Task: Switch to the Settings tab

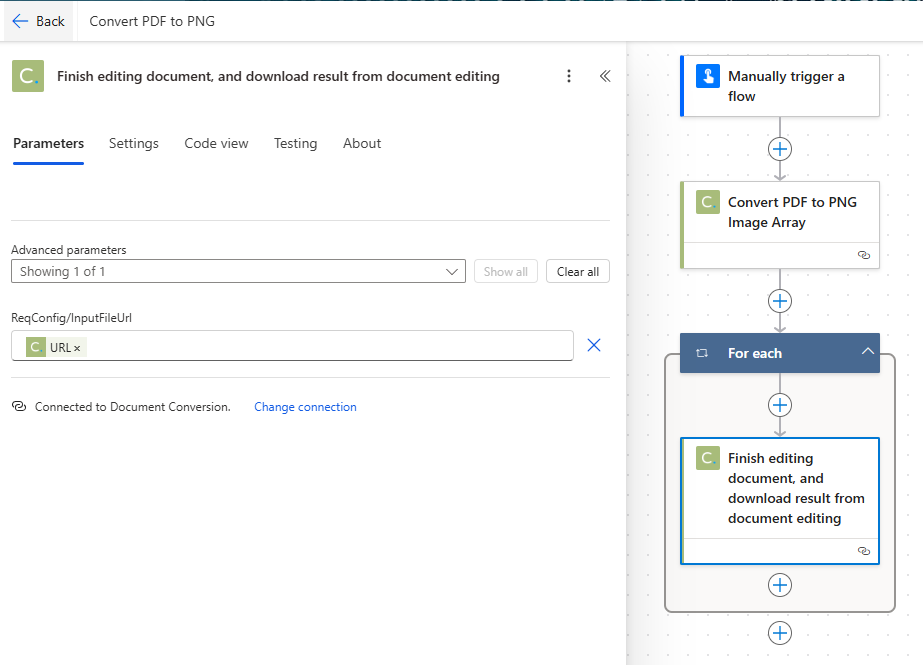Action: (134, 143)
